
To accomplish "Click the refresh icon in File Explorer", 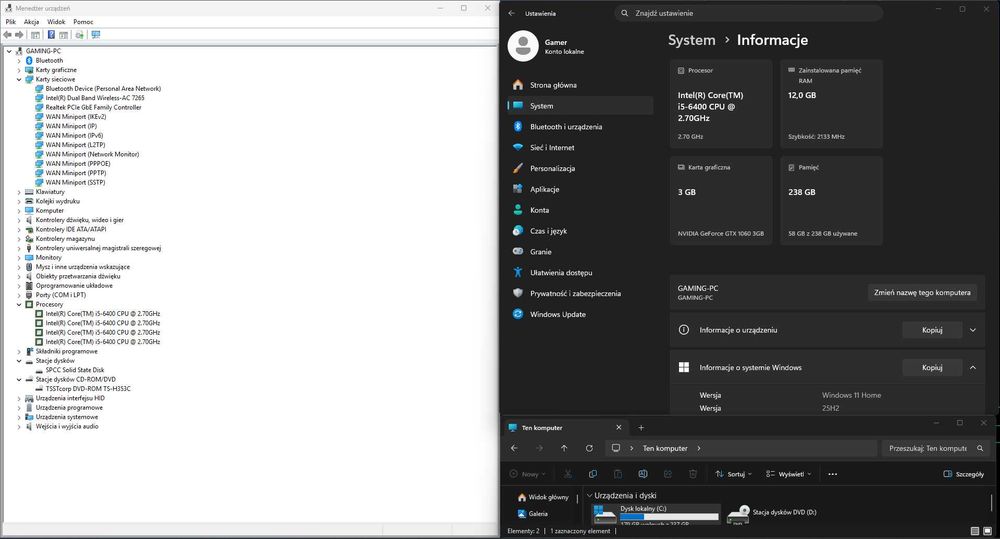I will pos(589,448).
